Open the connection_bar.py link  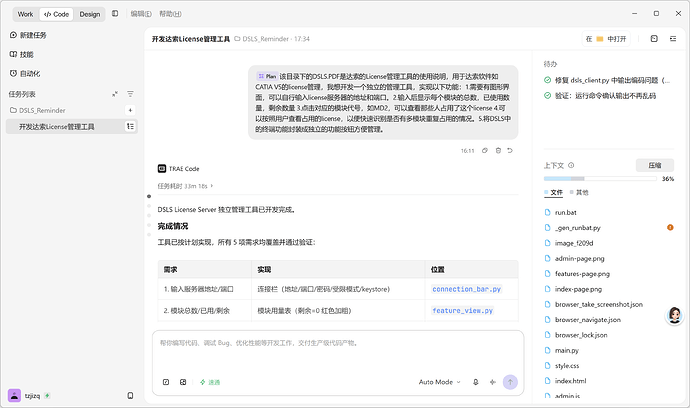[x=466, y=289]
